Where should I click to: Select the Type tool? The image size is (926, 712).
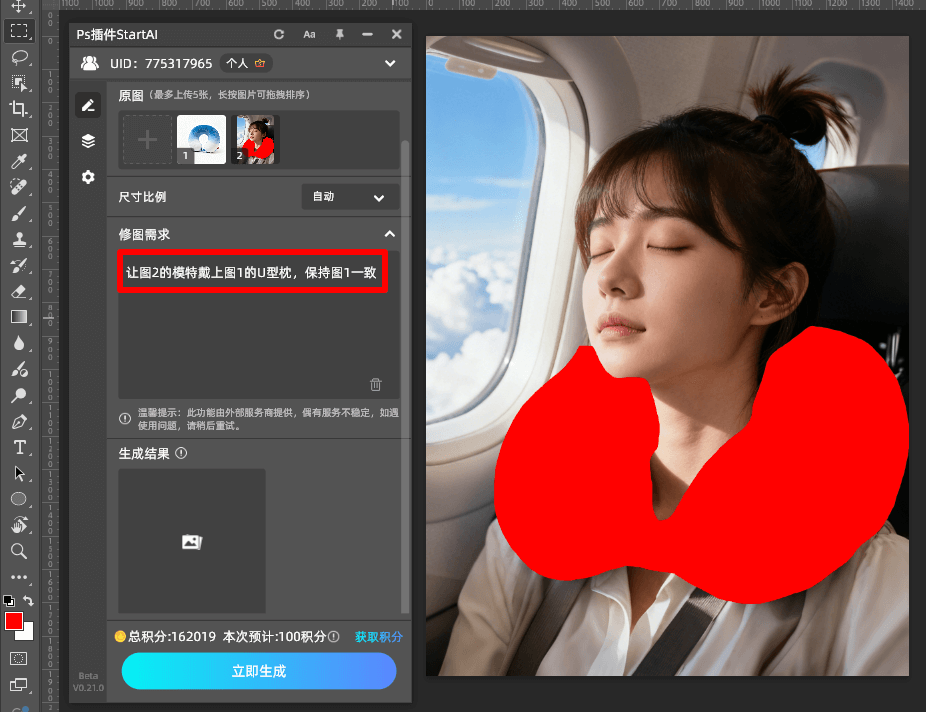click(20, 447)
